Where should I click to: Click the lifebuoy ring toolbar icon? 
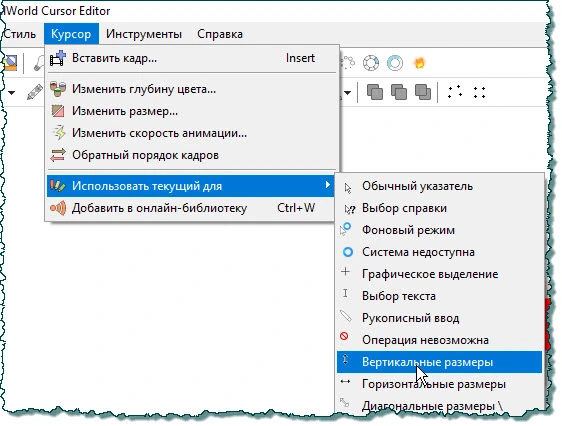point(371,63)
